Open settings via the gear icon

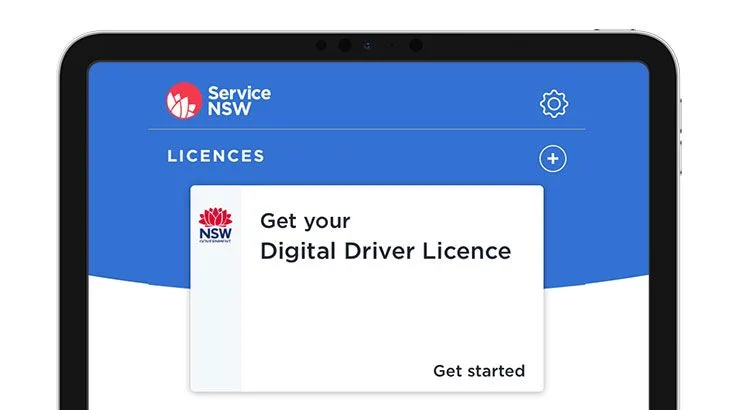click(x=554, y=104)
